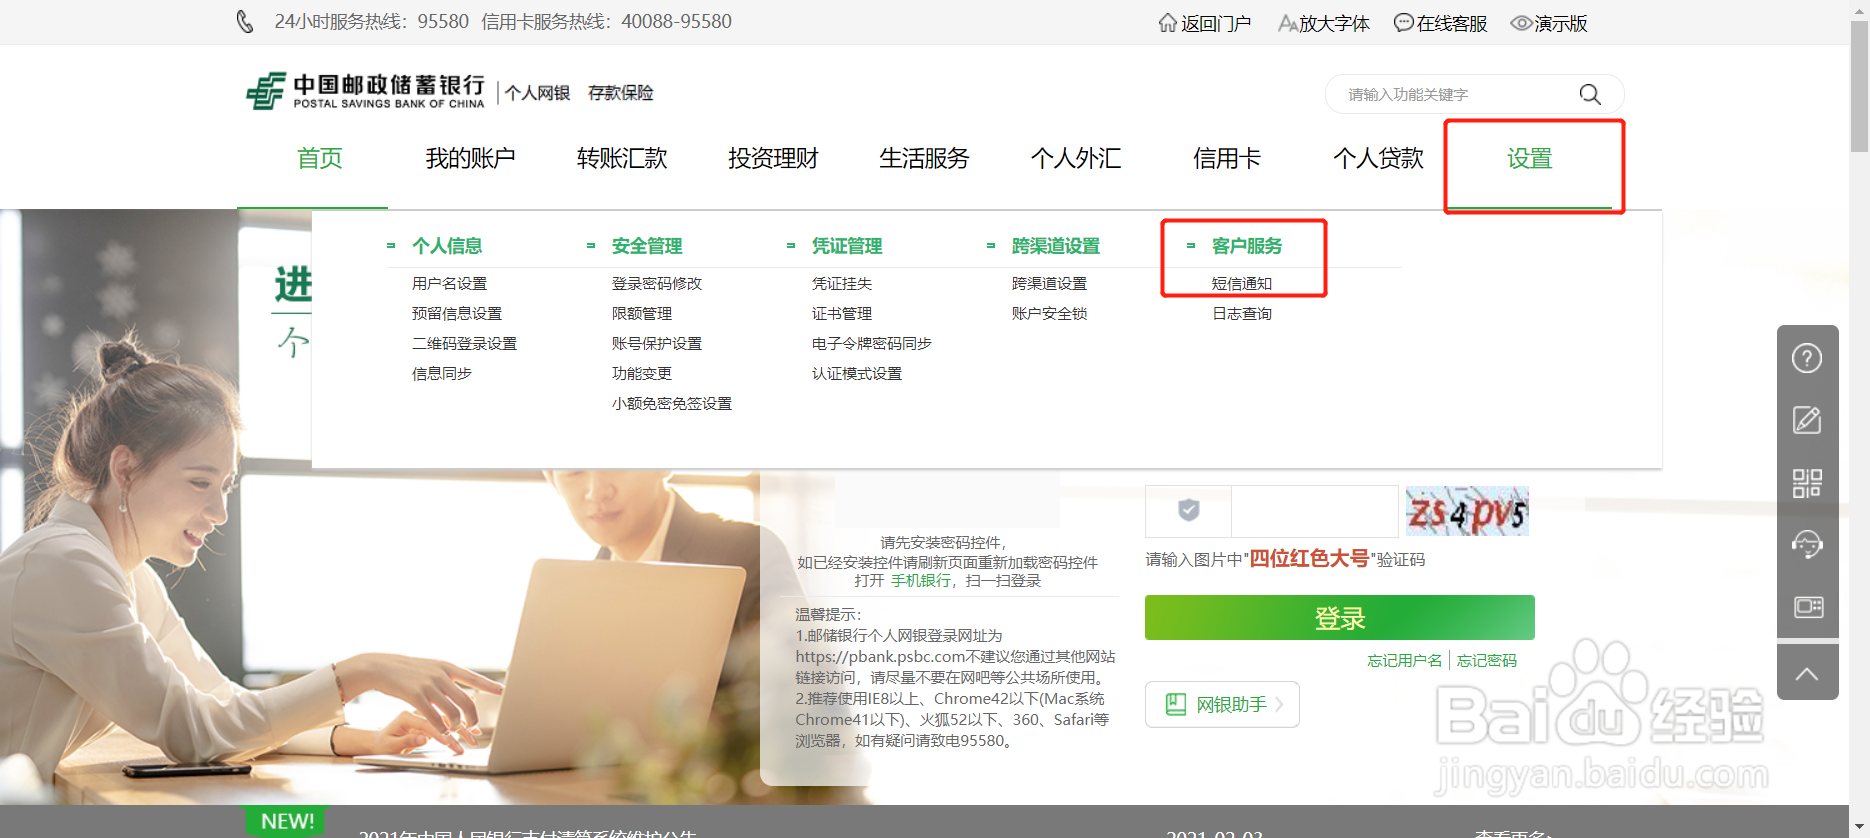This screenshot has height=838, width=1870.
Task: Select 小额免密免签设置 menu entry
Action: [672, 404]
